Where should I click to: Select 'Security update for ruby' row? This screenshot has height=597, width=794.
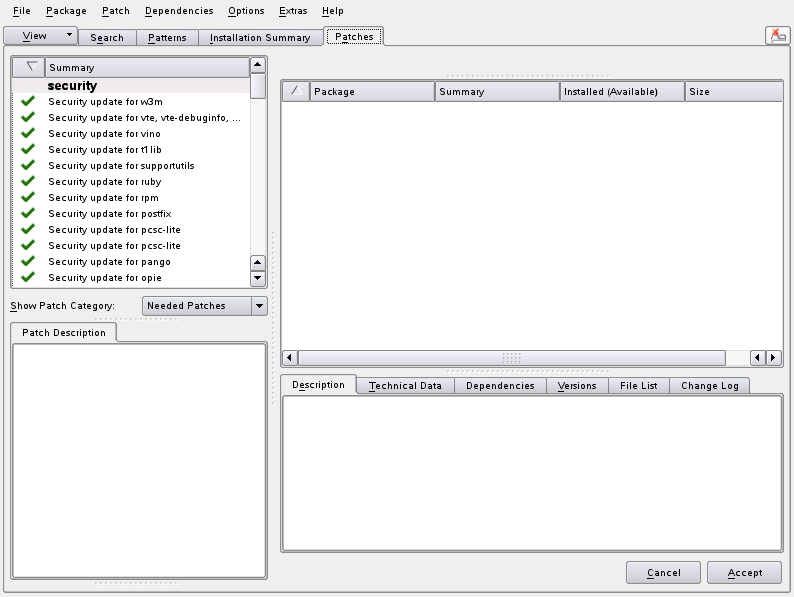point(131,181)
